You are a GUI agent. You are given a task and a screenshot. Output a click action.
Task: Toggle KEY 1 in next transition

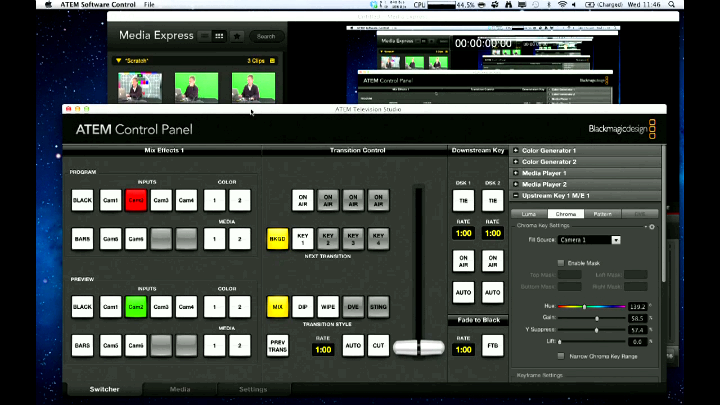coord(303,239)
